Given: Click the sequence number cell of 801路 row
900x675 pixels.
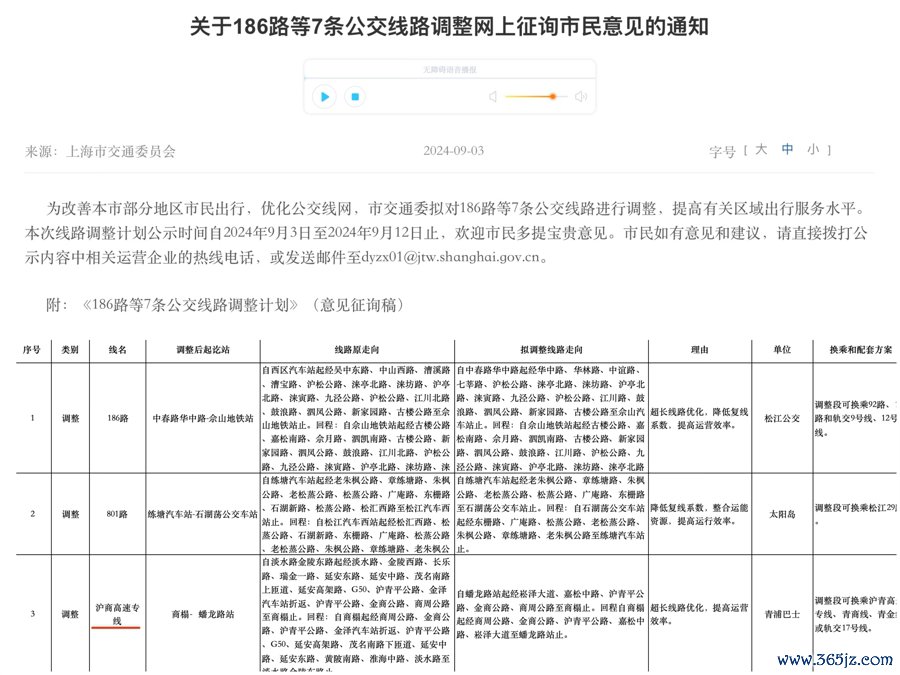Looking at the screenshot, I should point(33,514).
